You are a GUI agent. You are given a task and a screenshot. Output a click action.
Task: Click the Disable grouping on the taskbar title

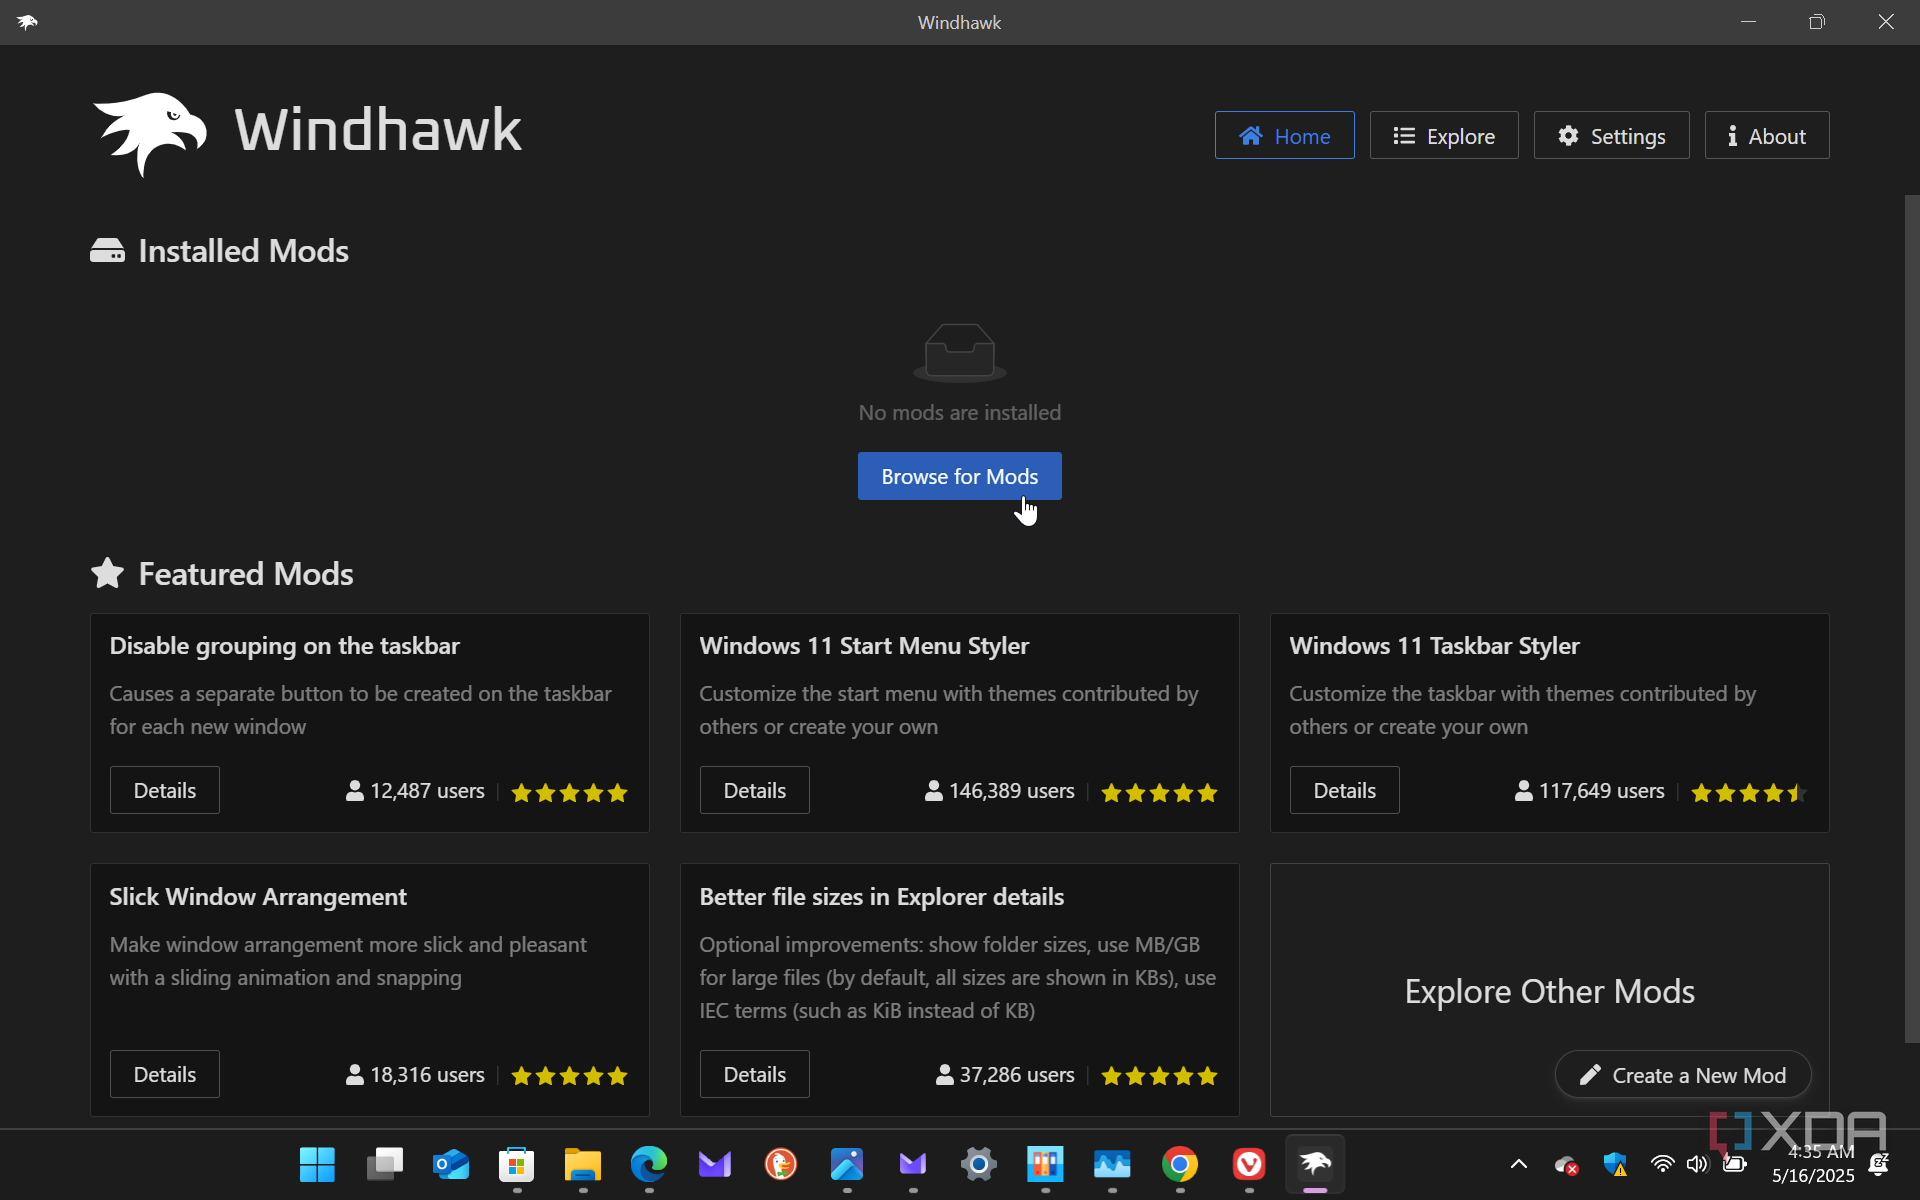coord(284,646)
